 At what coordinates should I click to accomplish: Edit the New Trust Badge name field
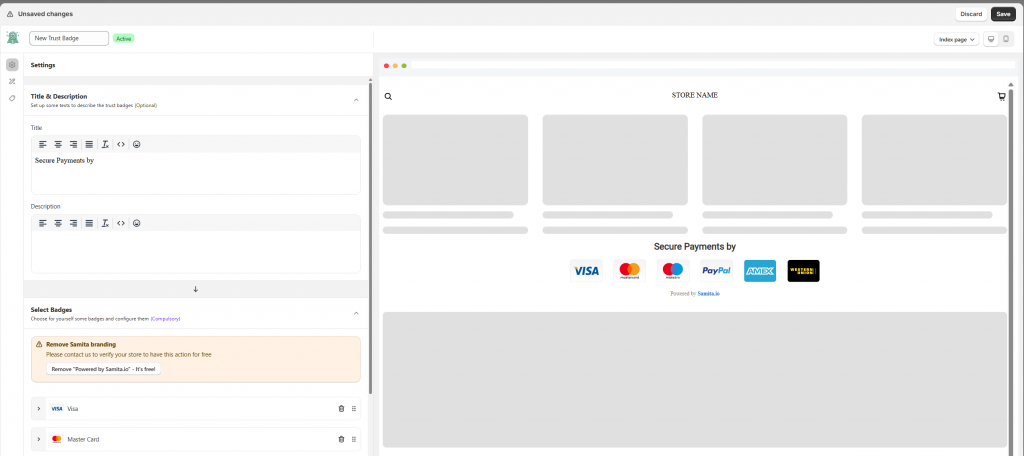tap(69, 39)
